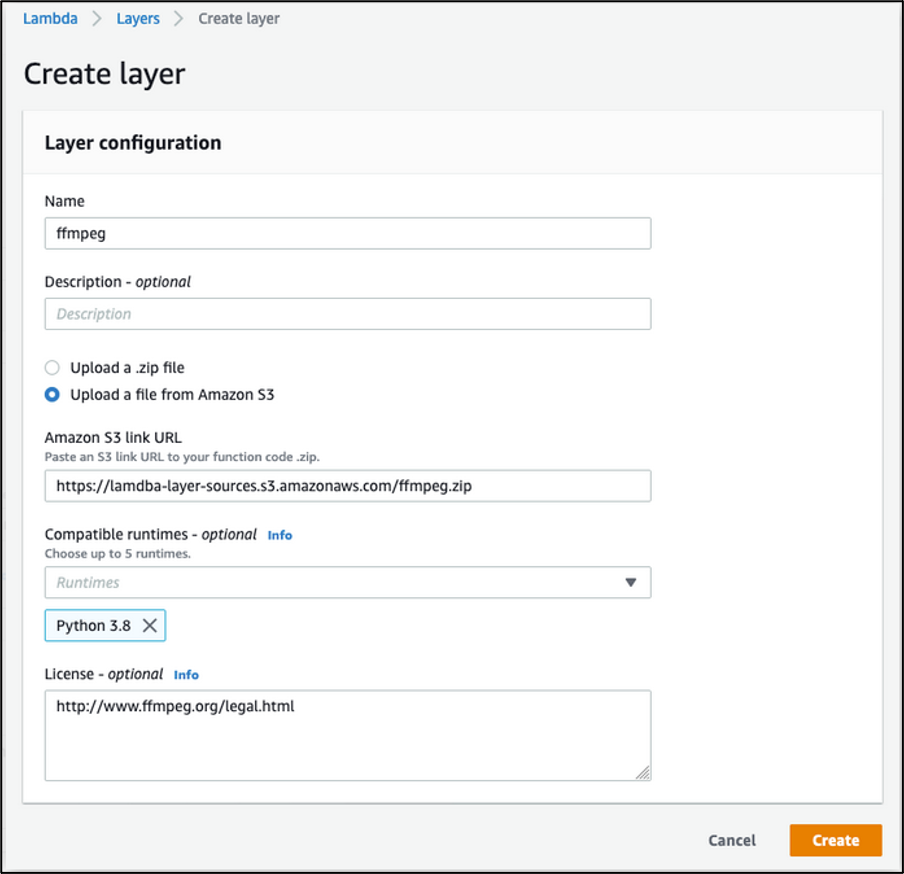The image size is (904, 874).
Task: Click the empty Description field
Action: tap(347, 313)
